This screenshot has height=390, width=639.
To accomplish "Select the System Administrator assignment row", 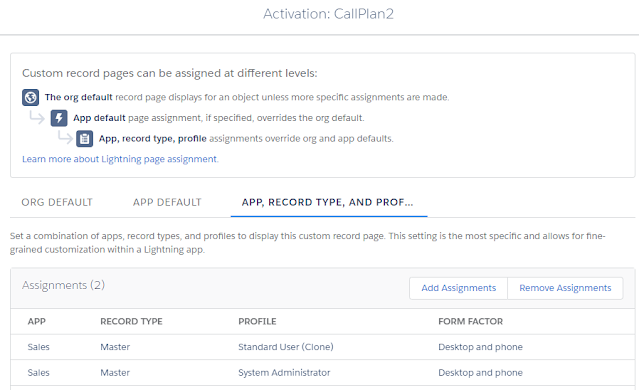I will (322, 372).
